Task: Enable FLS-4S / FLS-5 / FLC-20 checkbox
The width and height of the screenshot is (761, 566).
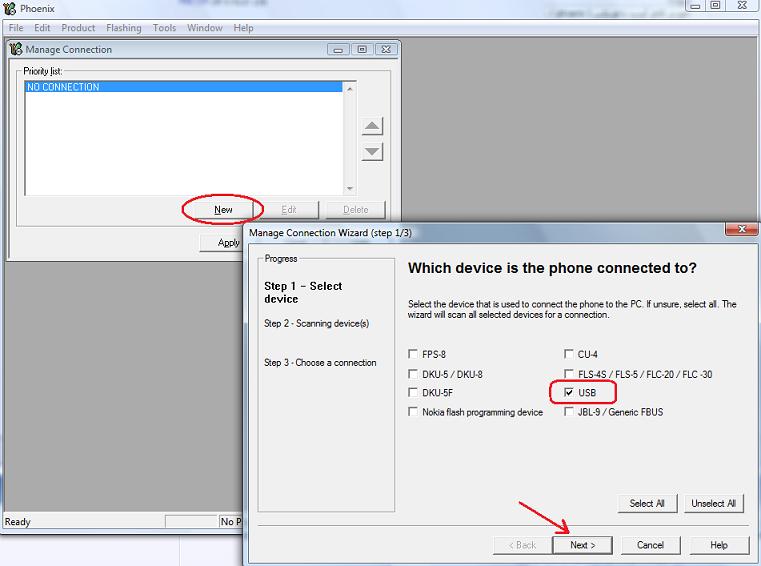Action: click(569, 374)
